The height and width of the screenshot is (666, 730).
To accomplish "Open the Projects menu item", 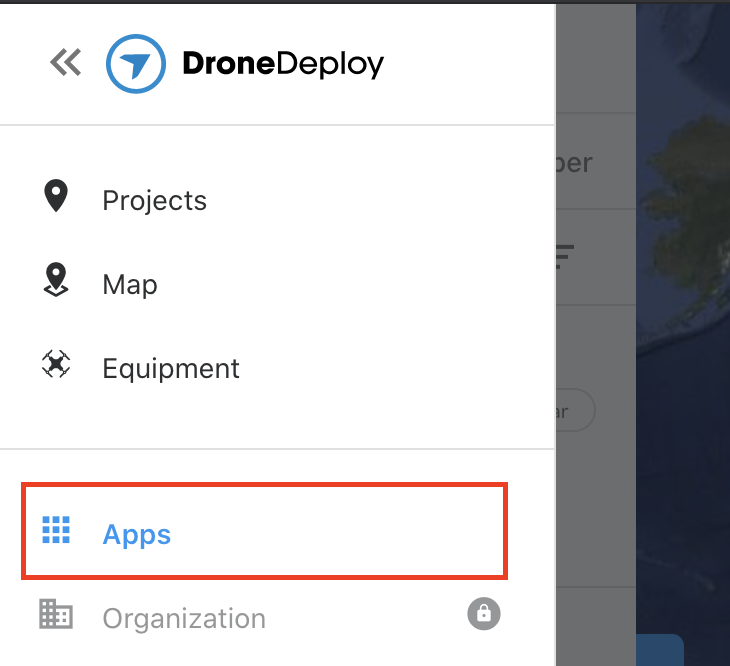I will pyautogui.click(x=155, y=201).
